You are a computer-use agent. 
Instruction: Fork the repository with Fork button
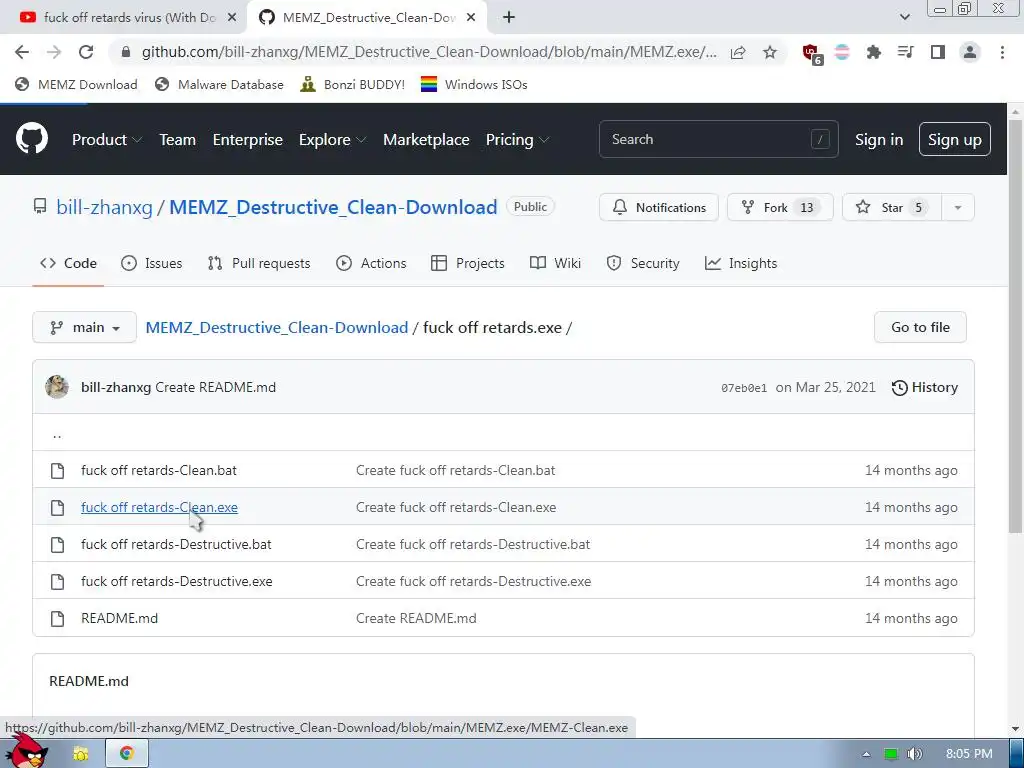point(780,208)
